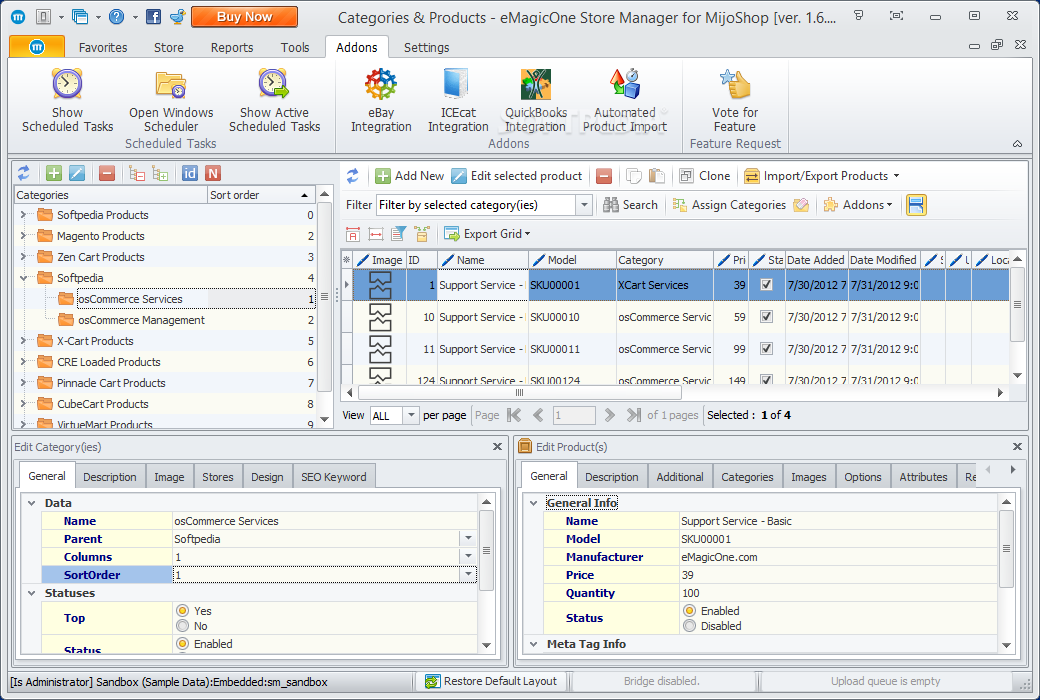Paste product icon in products toolbar
The height and width of the screenshot is (700, 1040).
pyautogui.click(x=657, y=176)
